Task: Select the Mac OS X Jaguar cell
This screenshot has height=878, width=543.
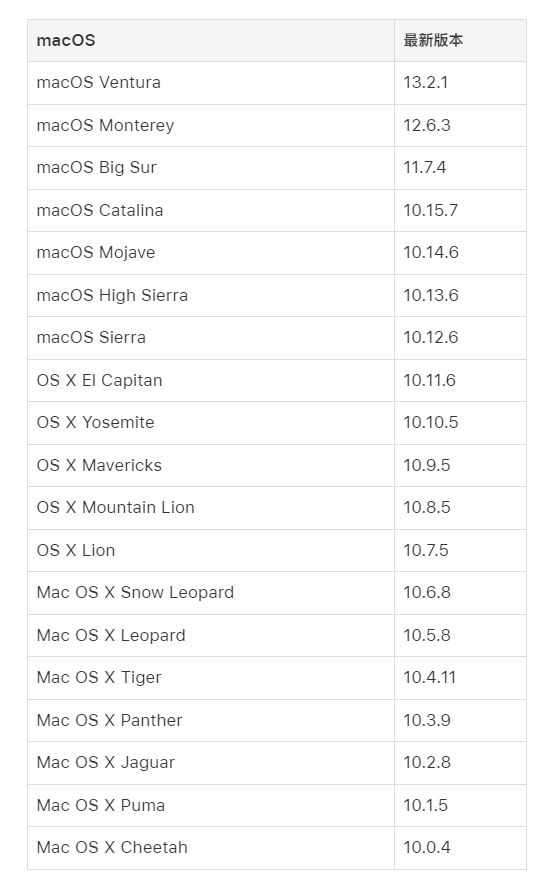Action: (210, 763)
